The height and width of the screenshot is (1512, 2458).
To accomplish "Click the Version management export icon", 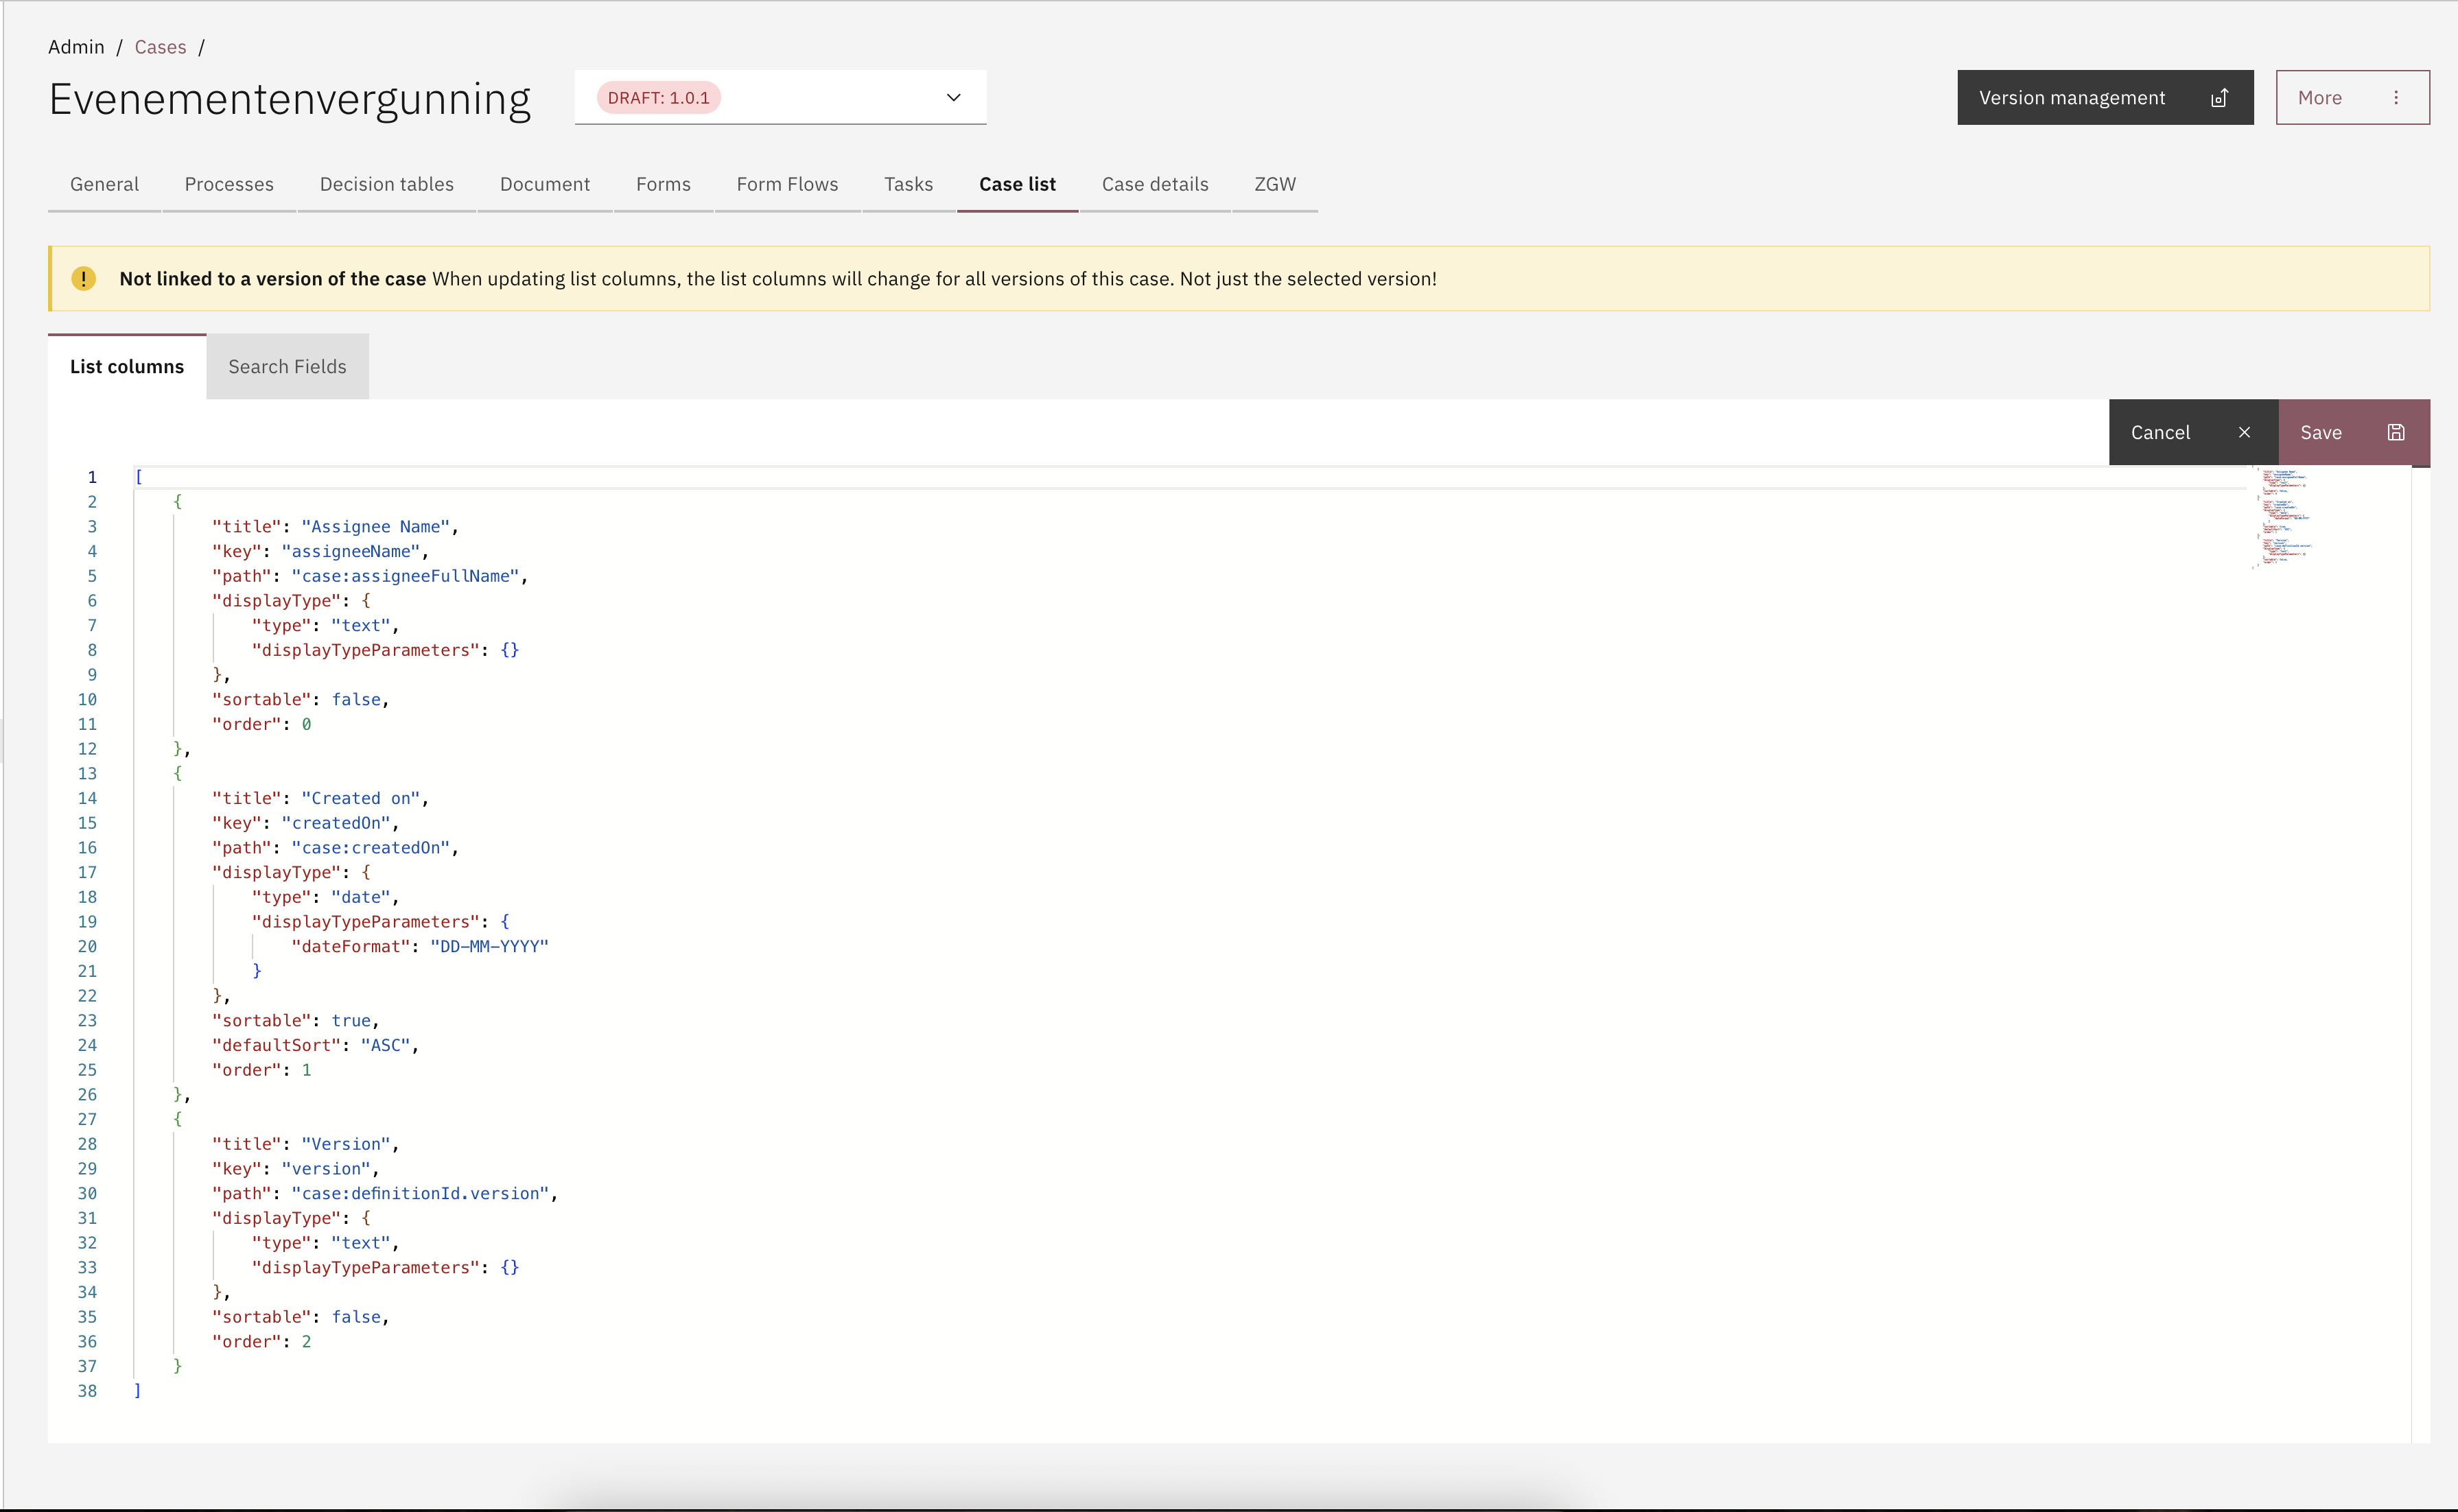I will coord(2219,97).
